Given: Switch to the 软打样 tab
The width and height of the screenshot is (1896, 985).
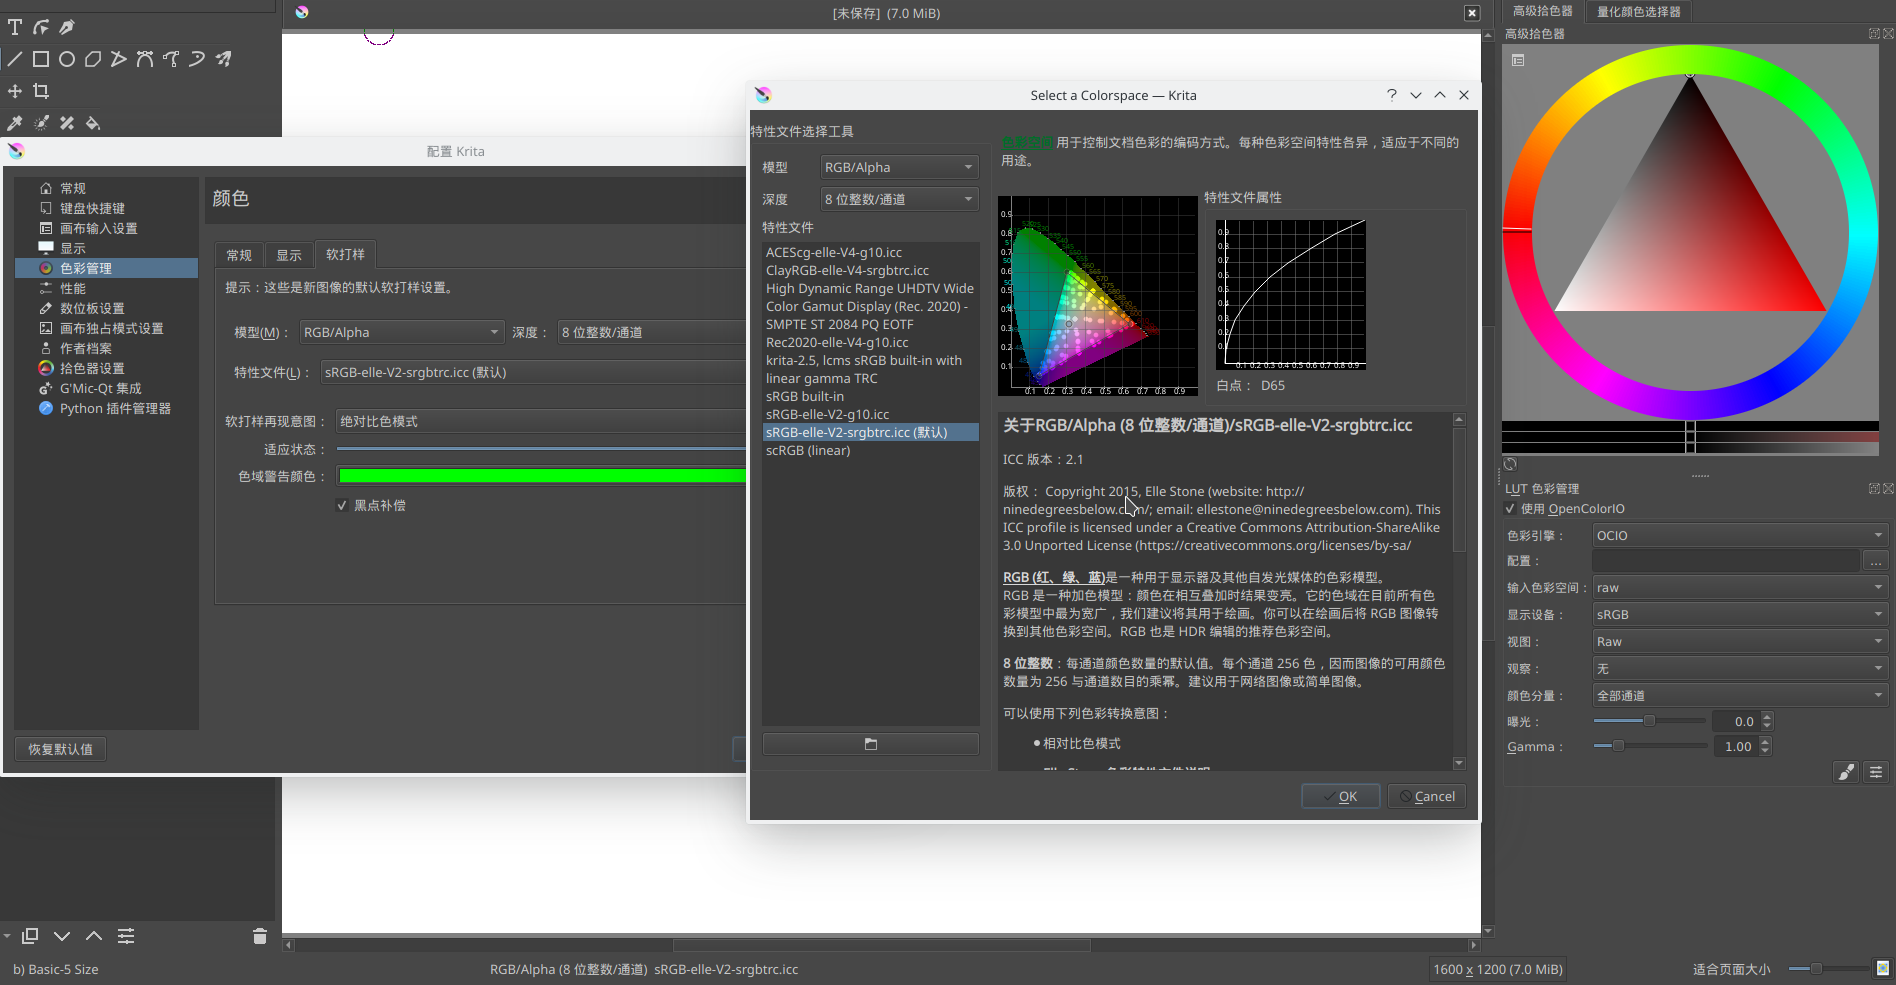Looking at the screenshot, I should (345, 254).
